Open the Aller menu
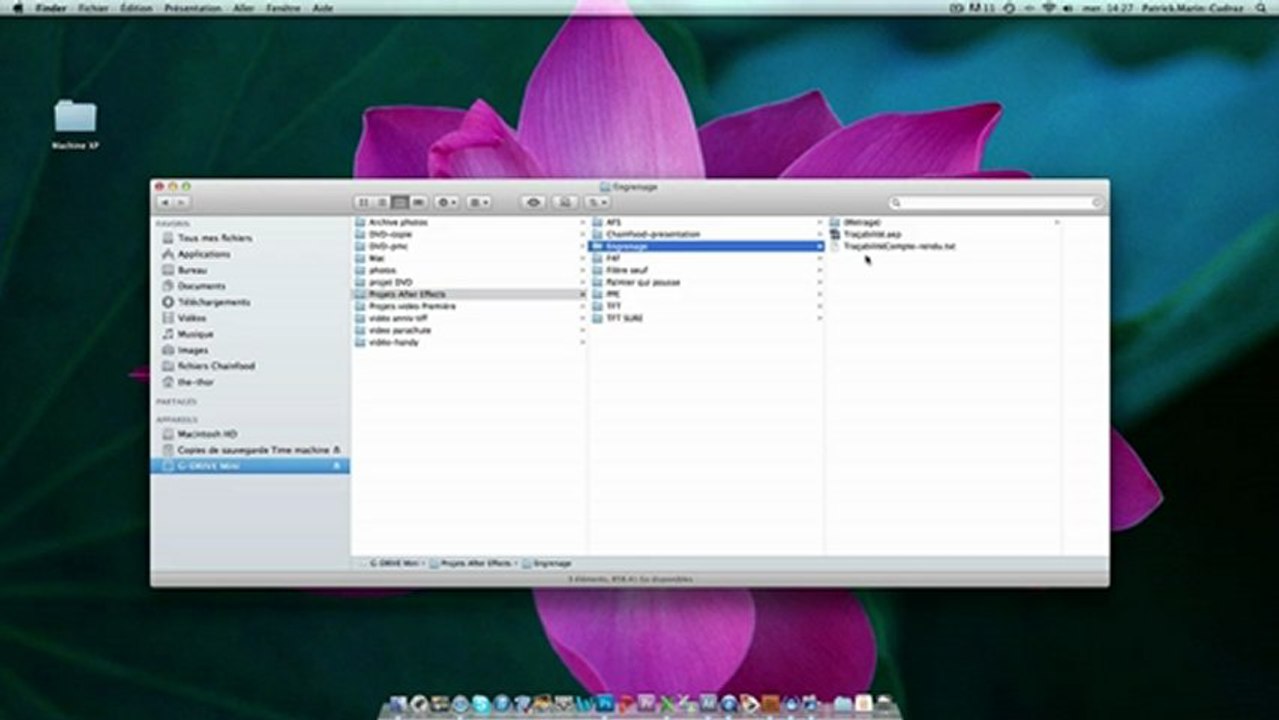 (244, 7)
